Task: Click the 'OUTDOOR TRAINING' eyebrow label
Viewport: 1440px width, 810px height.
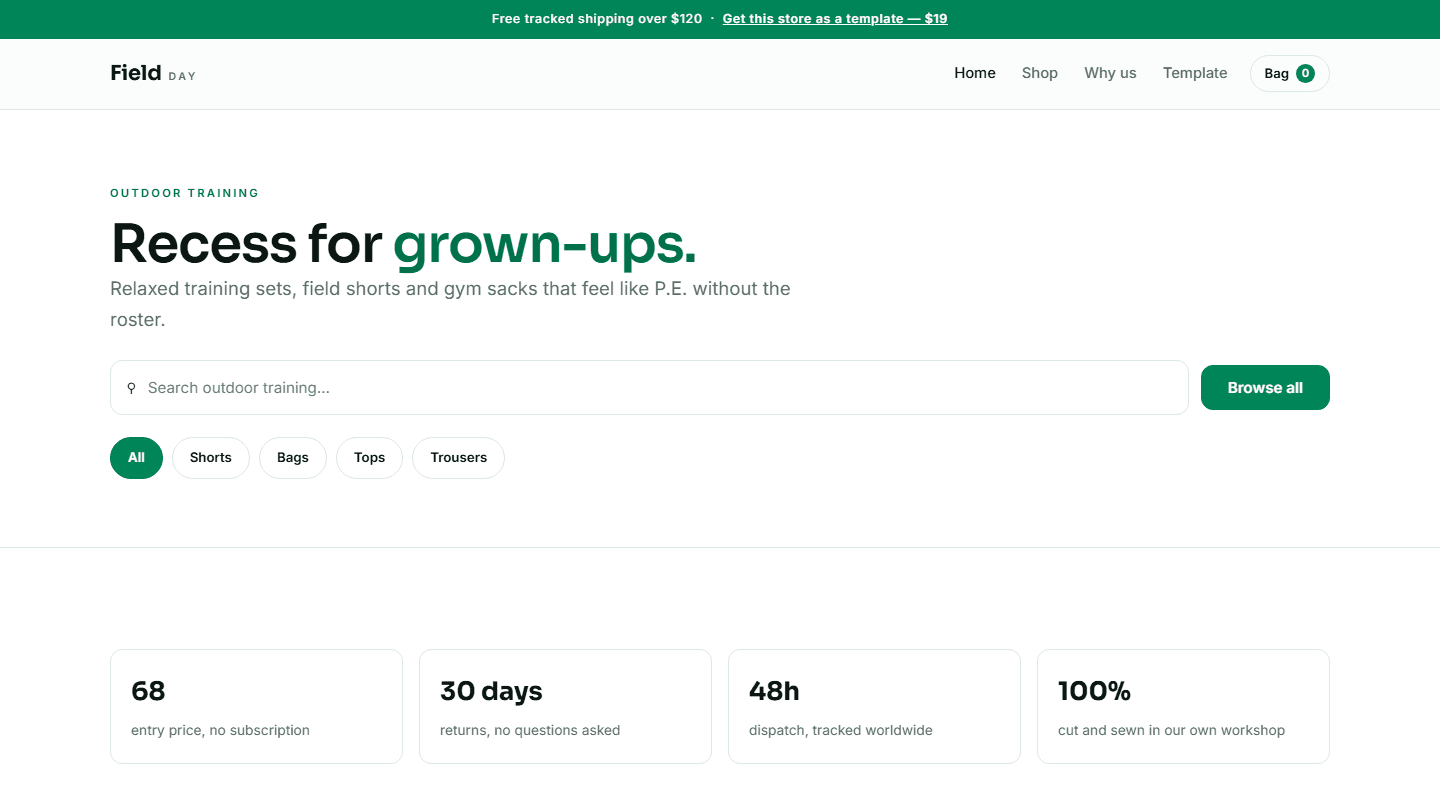Action: [x=185, y=193]
